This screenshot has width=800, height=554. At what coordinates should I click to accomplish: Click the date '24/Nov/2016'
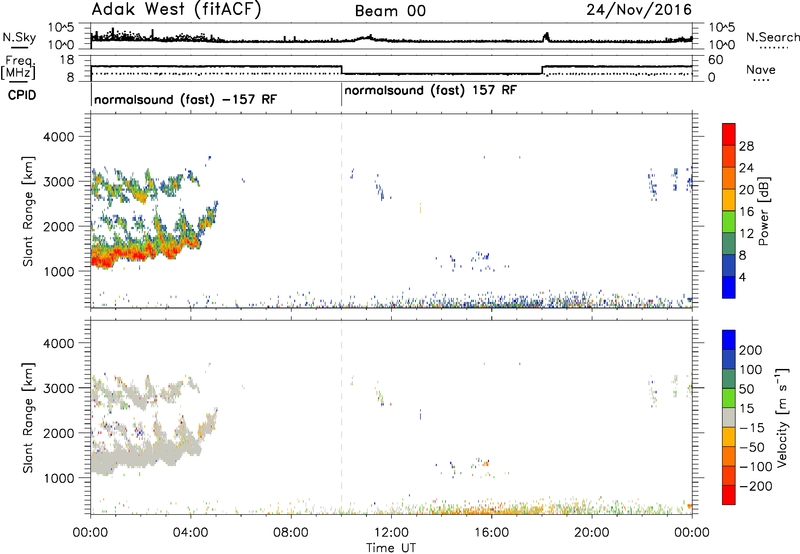(x=639, y=10)
